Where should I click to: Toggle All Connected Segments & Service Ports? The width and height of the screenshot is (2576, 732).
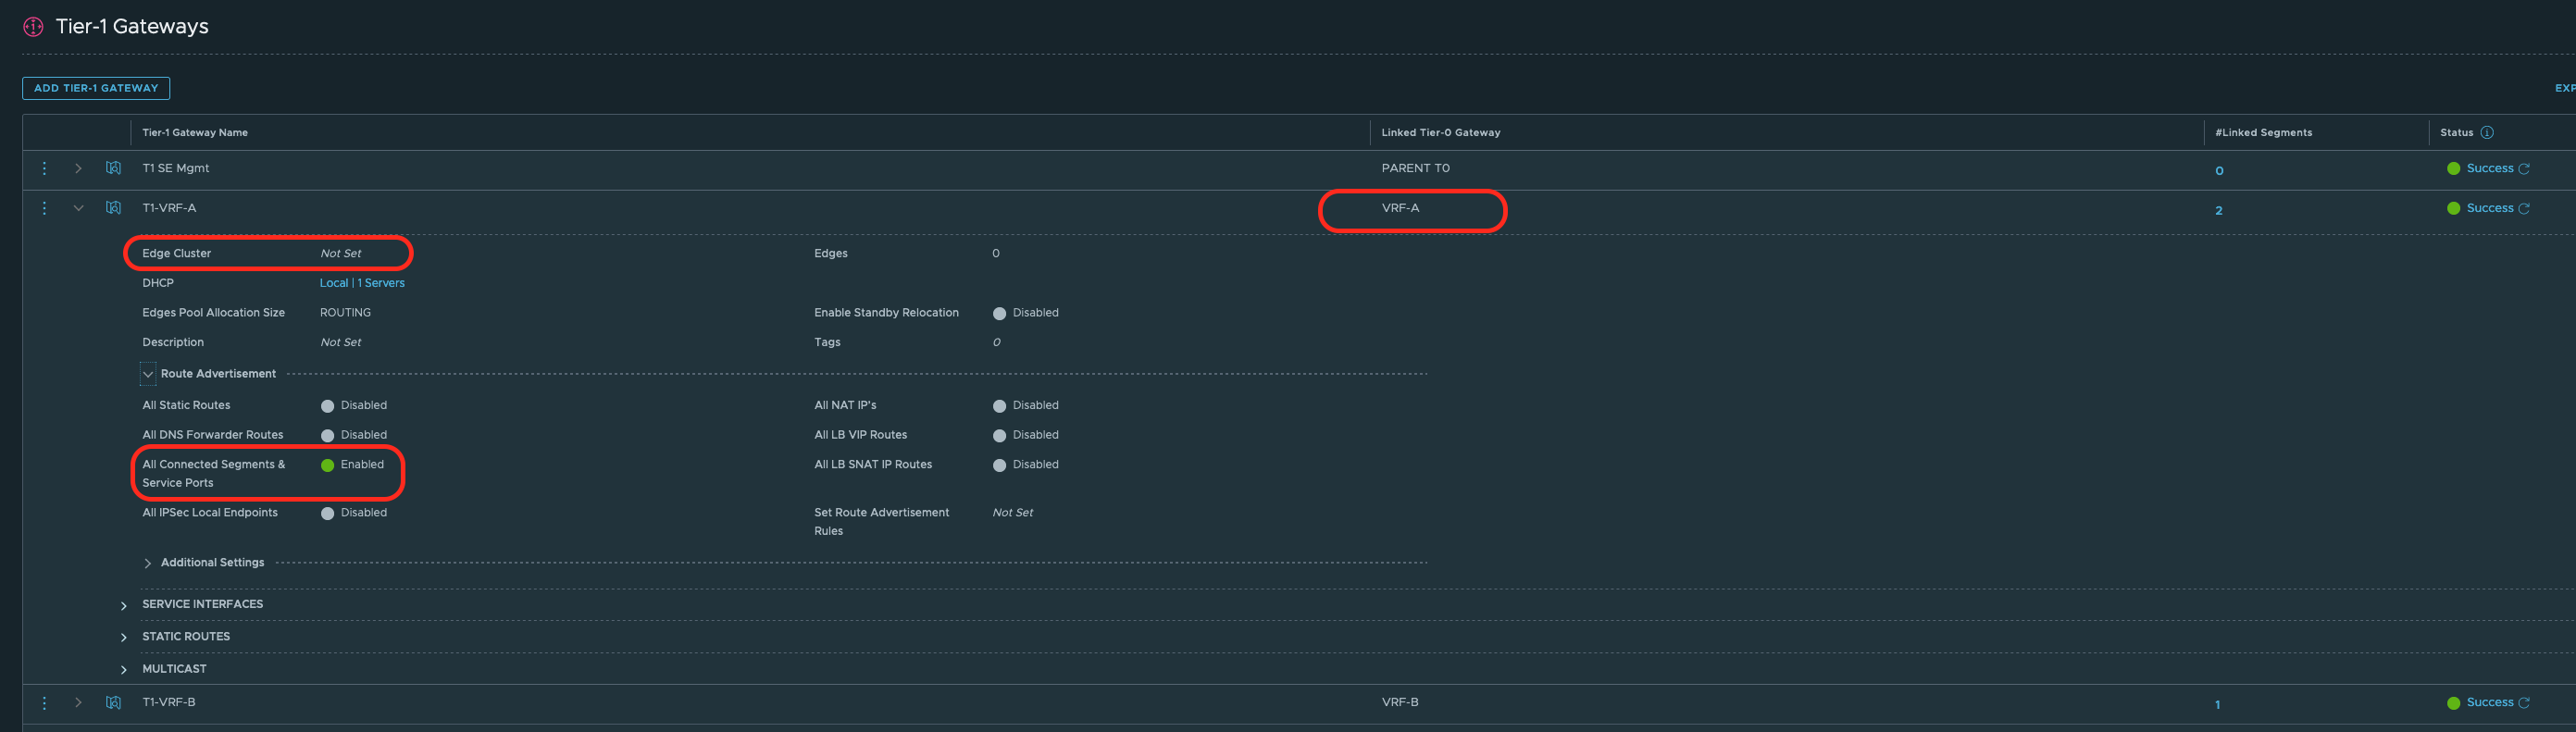pyautogui.click(x=327, y=465)
